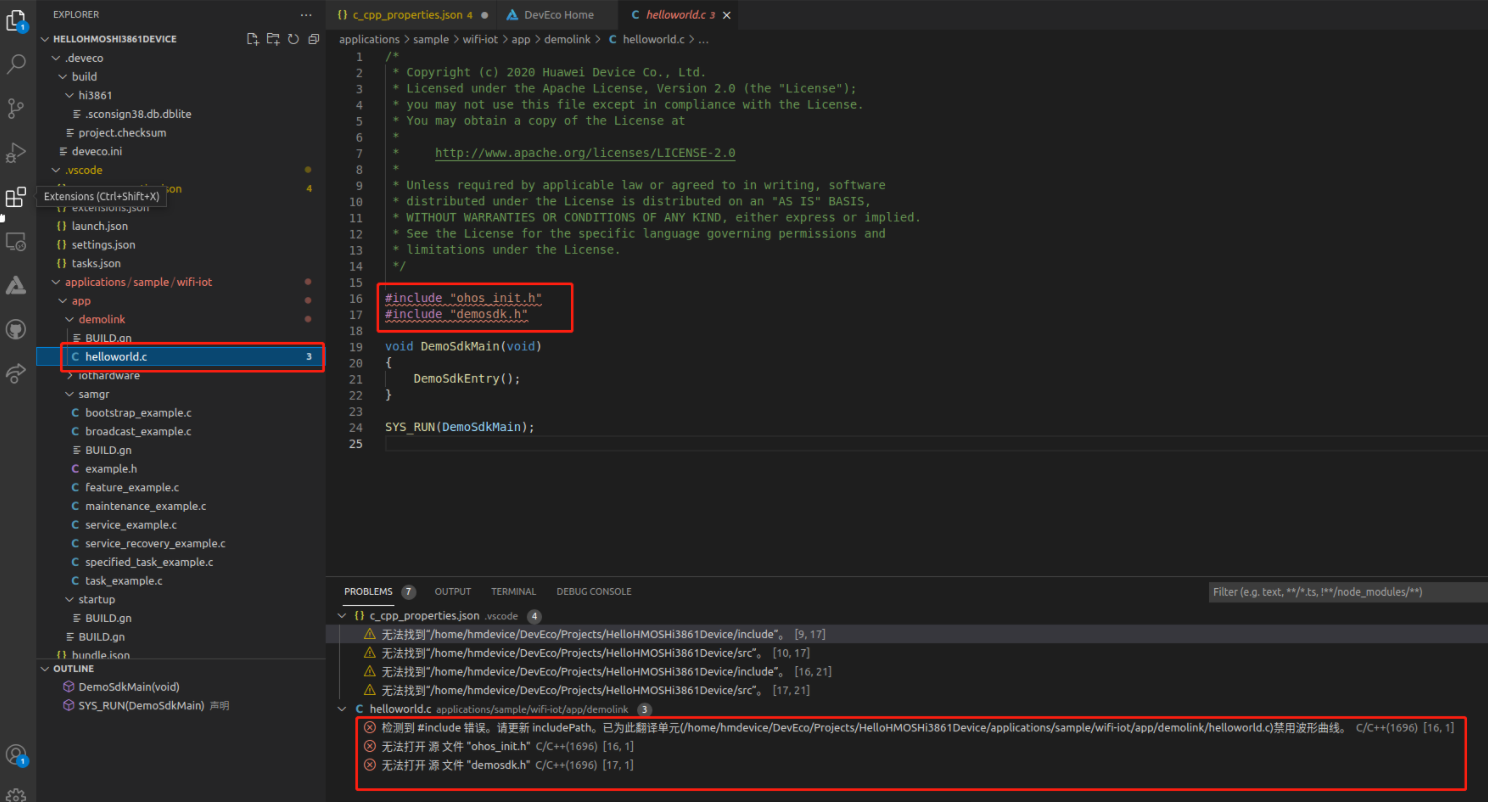Click the error icon for "ohos_init.h" problem
Viewport: 1488px width, 802px height.
pyautogui.click(x=370, y=746)
